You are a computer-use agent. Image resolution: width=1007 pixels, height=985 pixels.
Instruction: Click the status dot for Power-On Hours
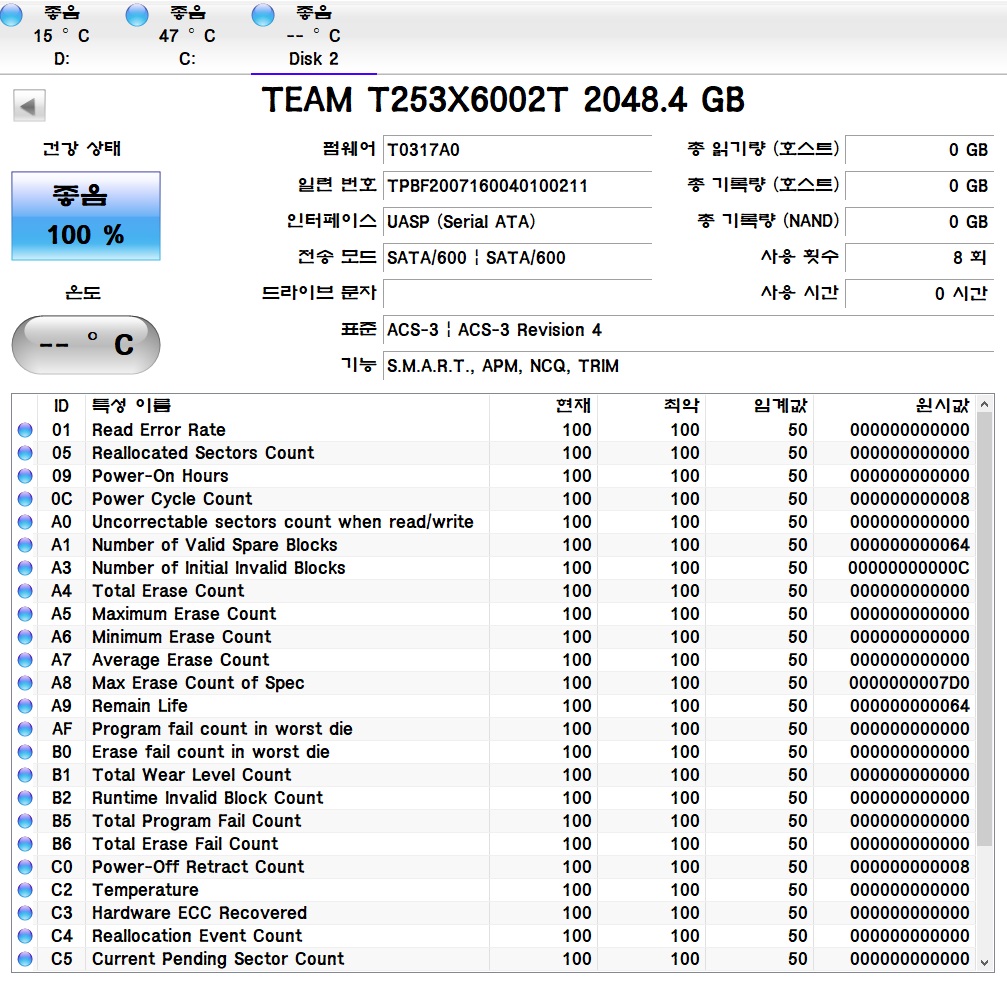coord(25,476)
